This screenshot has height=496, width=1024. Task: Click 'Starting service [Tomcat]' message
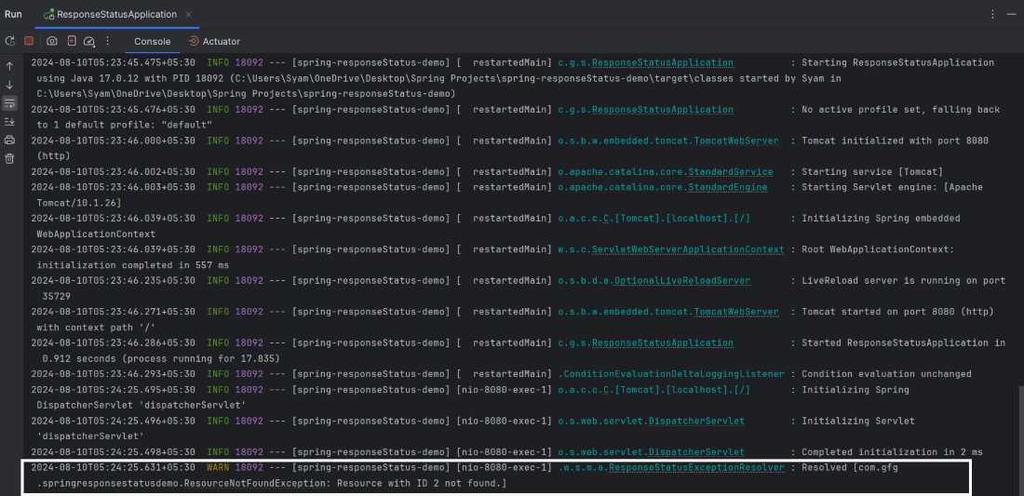872,172
